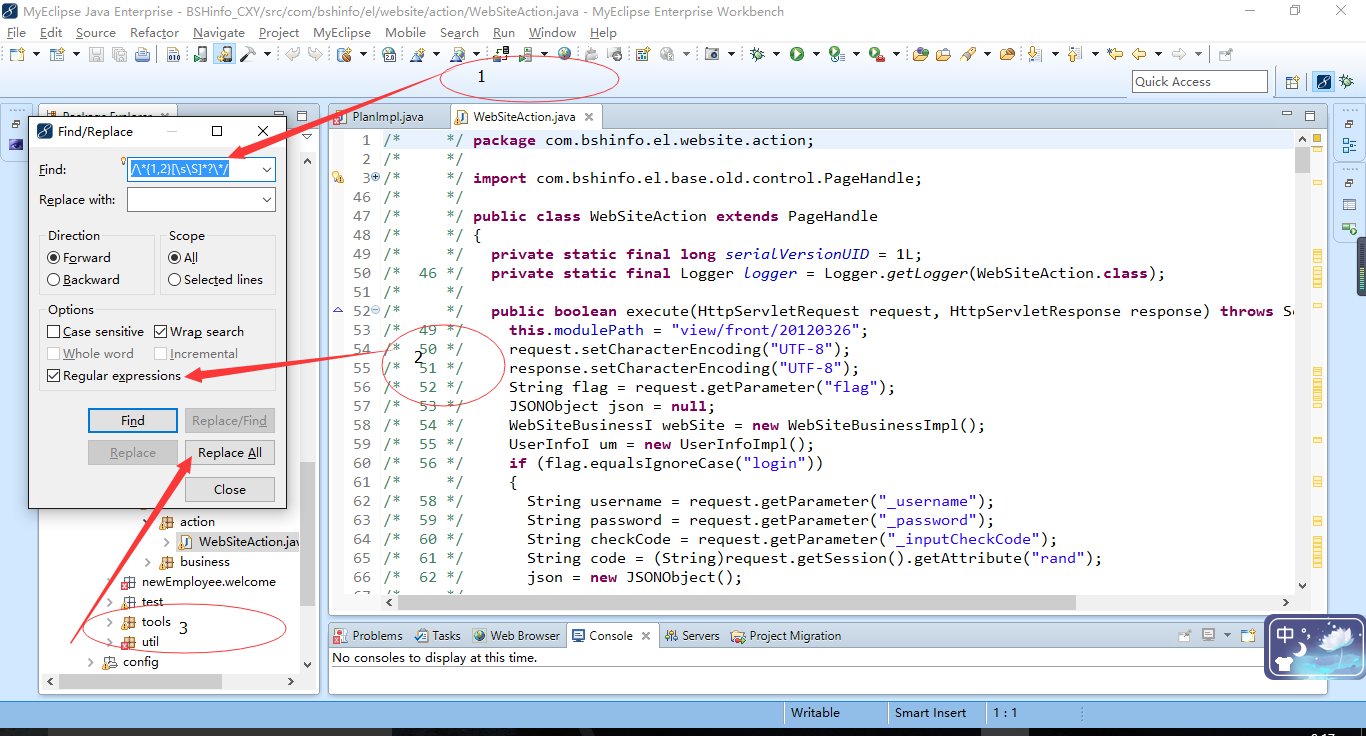The image size is (1366, 736).
Task: Expand the folded imports on line 3
Action: (376, 178)
